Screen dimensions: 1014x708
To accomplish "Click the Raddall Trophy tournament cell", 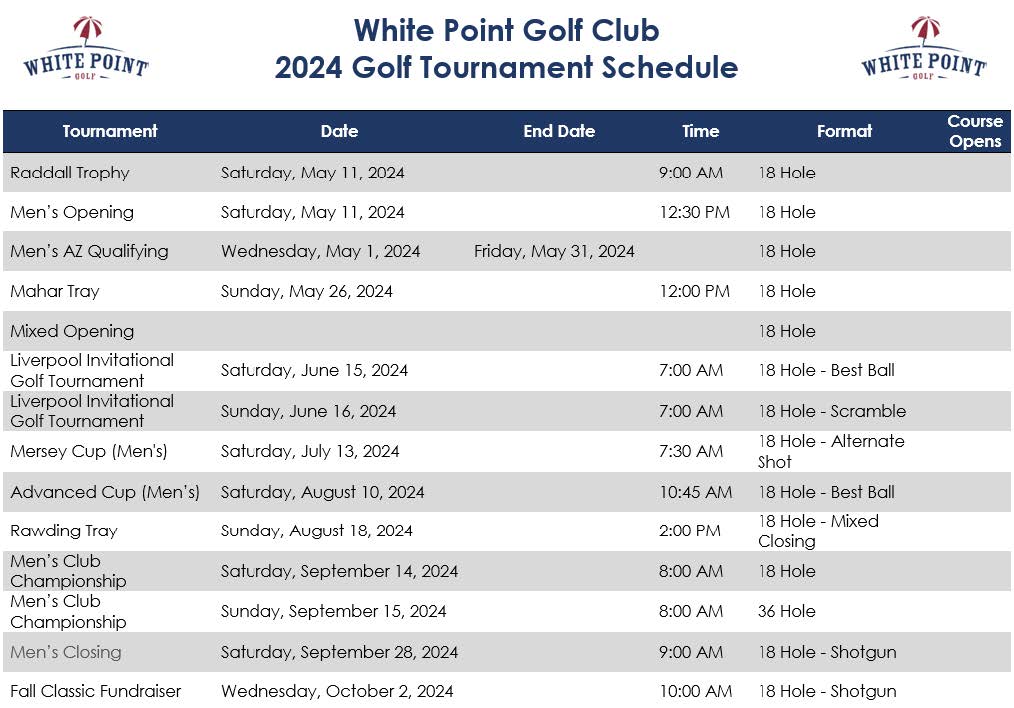I will click(x=70, y=173).
